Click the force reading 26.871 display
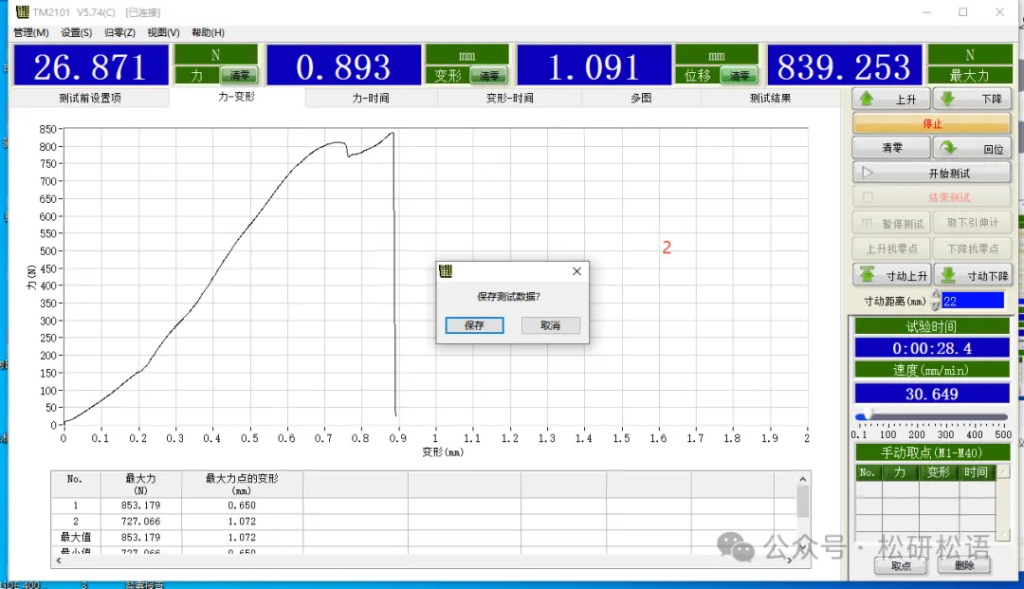This screenshot has height=589, width=1024. pyautogui.click(x=91, y=66)
